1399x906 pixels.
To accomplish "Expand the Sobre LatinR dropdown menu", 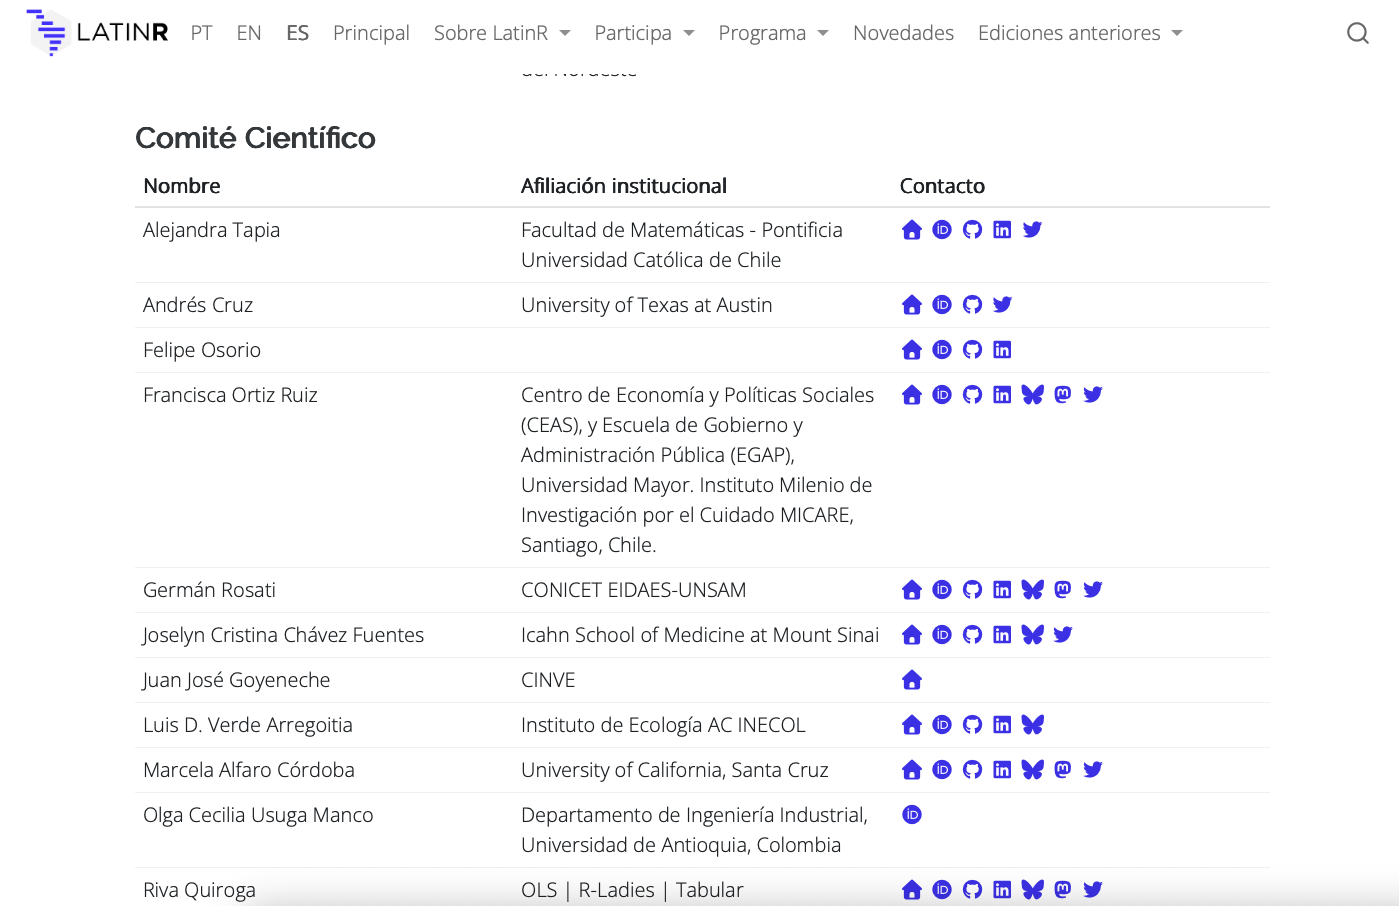I will click(501, 33).
